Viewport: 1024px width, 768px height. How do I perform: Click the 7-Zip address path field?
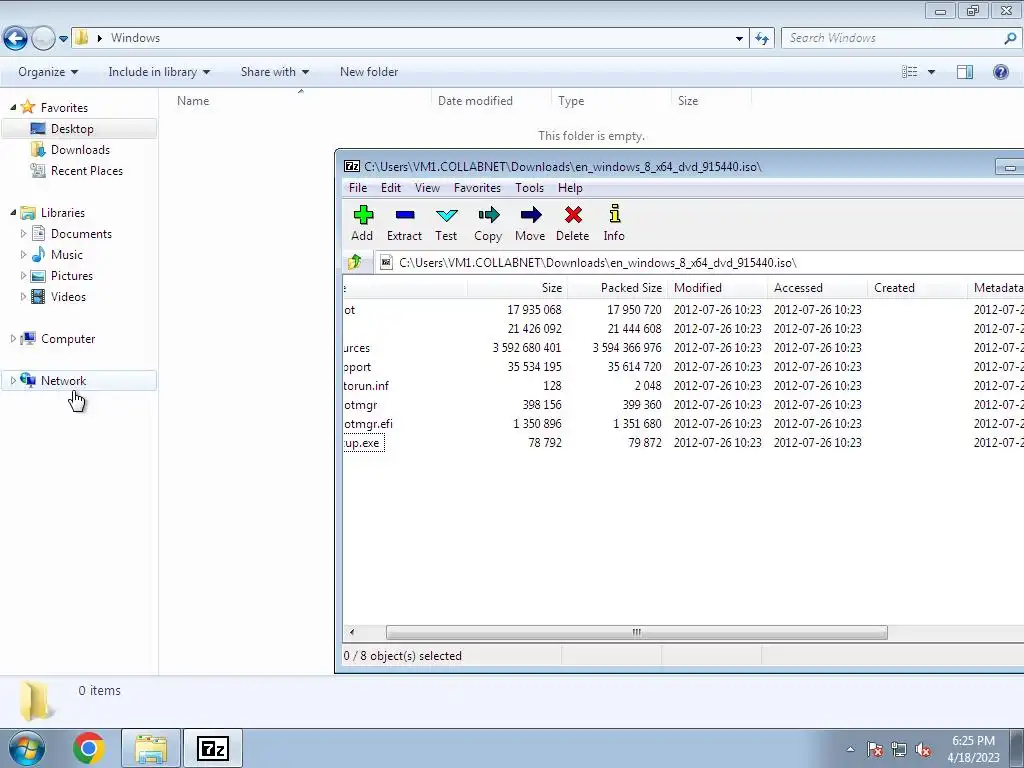700,263
